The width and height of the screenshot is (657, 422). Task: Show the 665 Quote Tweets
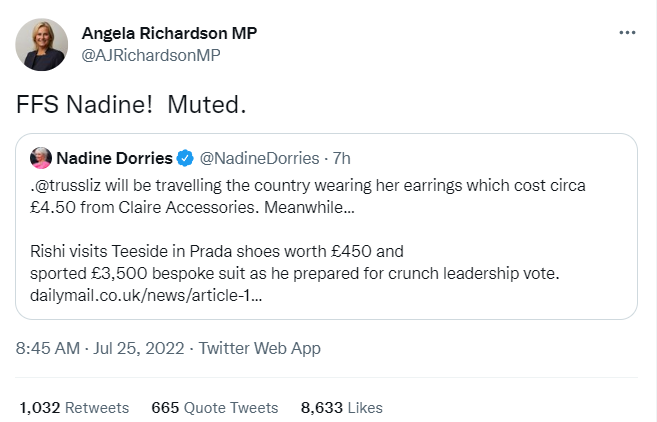point(214,407)
